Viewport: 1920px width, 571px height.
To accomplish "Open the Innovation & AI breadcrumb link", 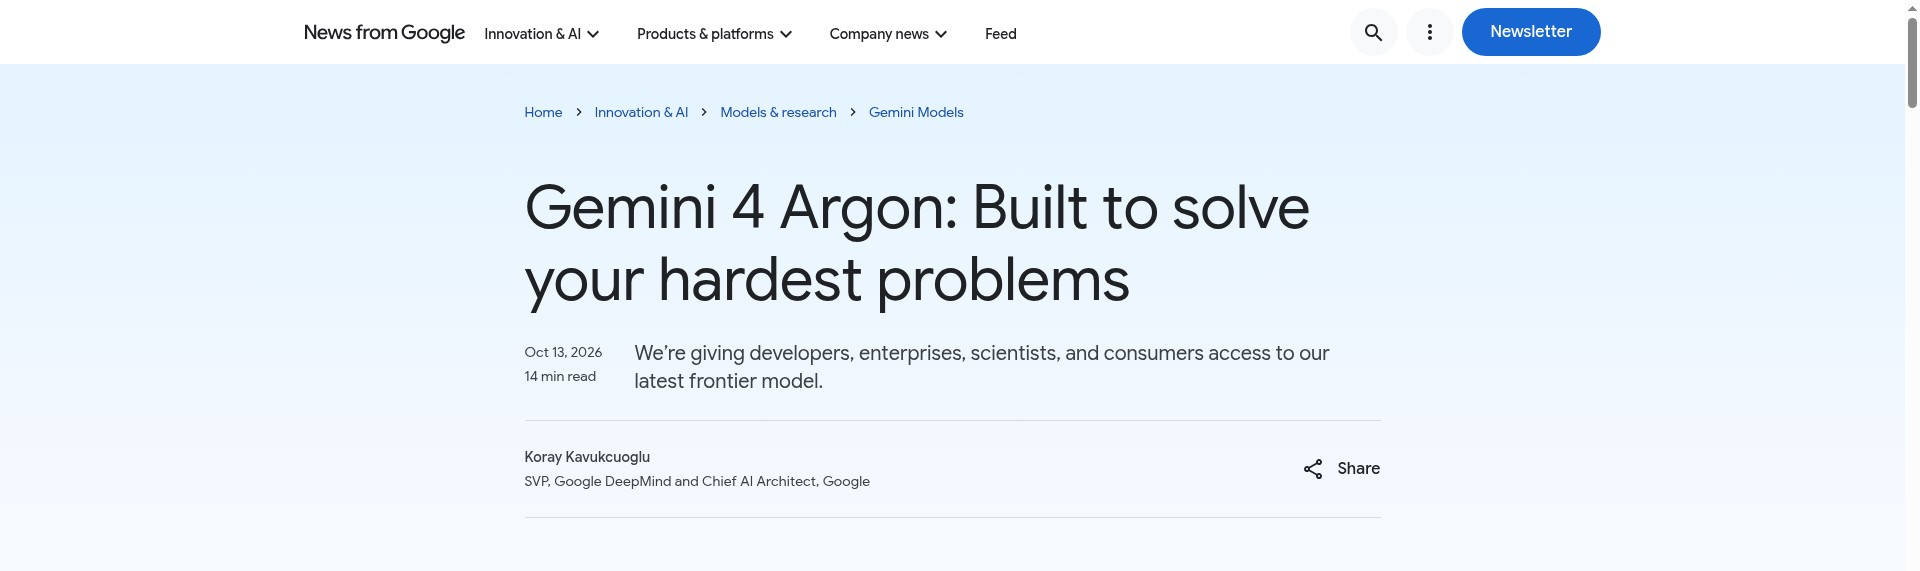I will click(x=641, y=112).
